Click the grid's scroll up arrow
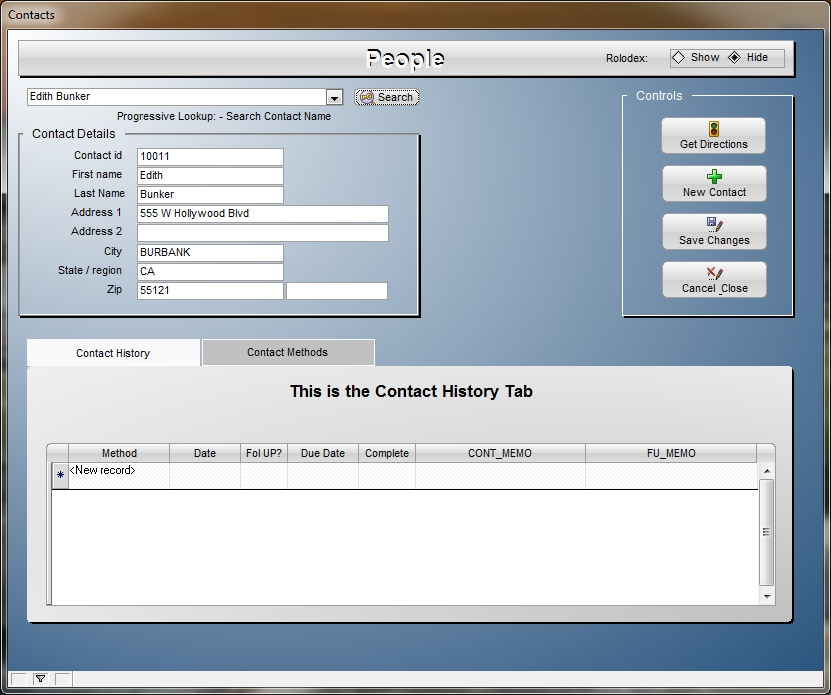The height and width of the screenshot is (695, 831). click(767, 471)
